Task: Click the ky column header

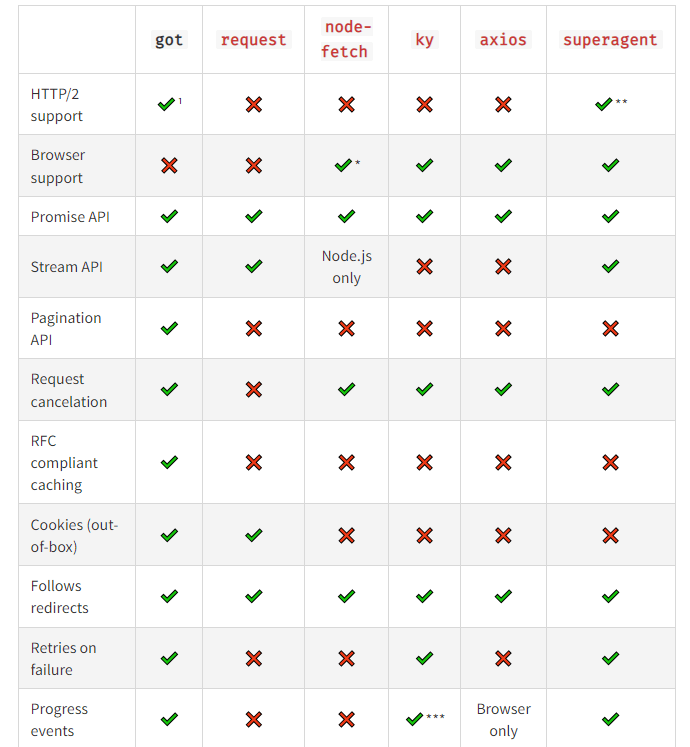Action: coord(424,40)
